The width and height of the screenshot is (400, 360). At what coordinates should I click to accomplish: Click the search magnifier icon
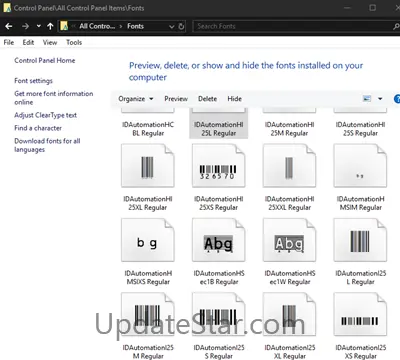pos(396,26)
